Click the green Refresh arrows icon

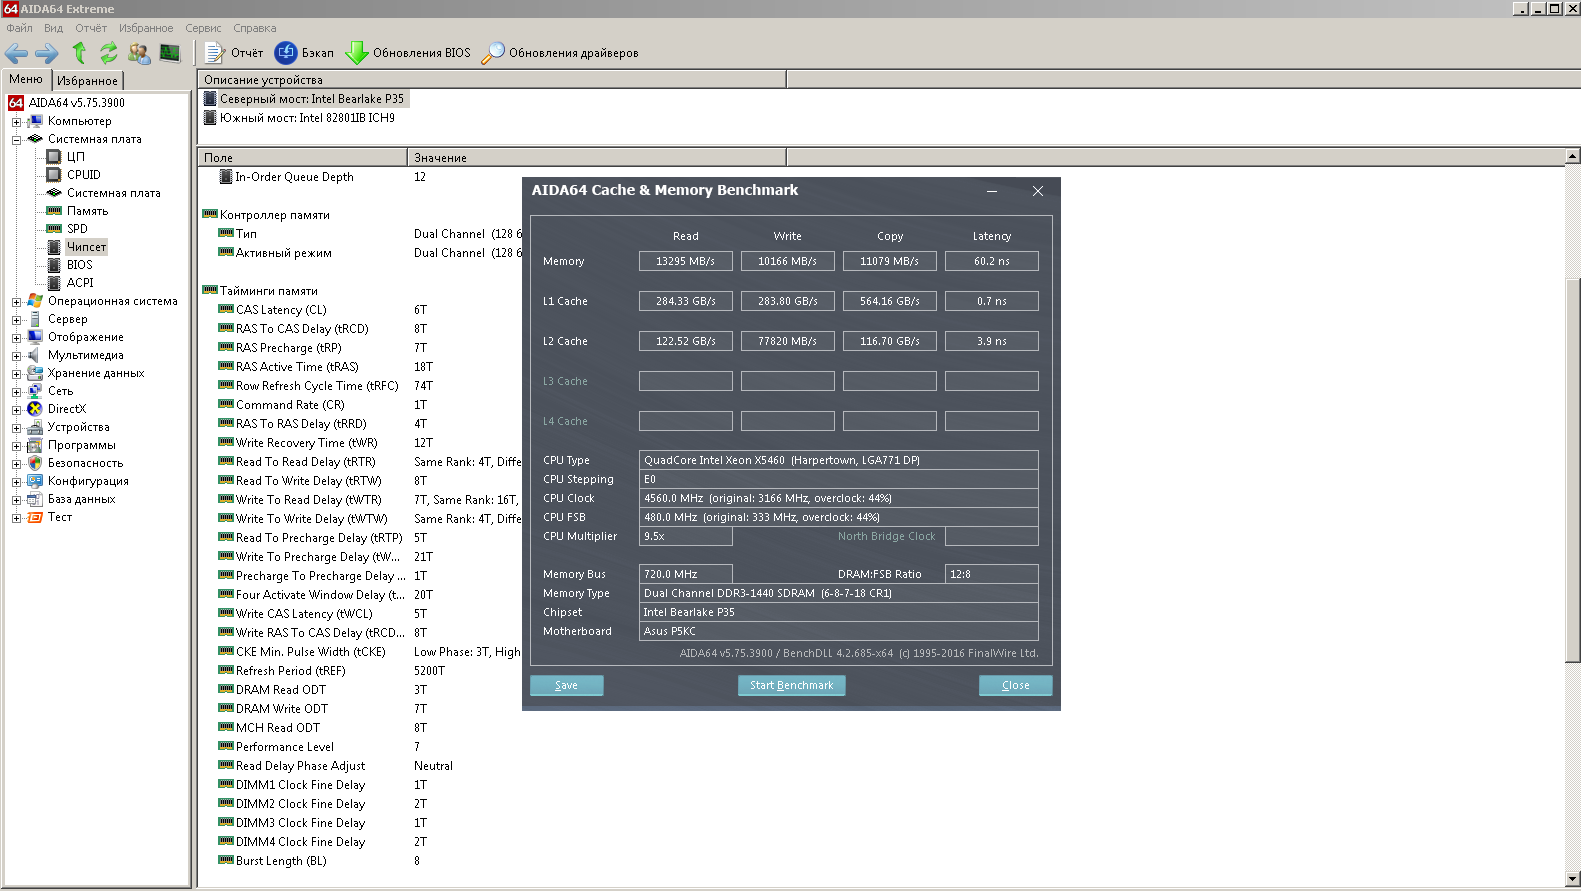pyautogui.click(x=108, y=53)
